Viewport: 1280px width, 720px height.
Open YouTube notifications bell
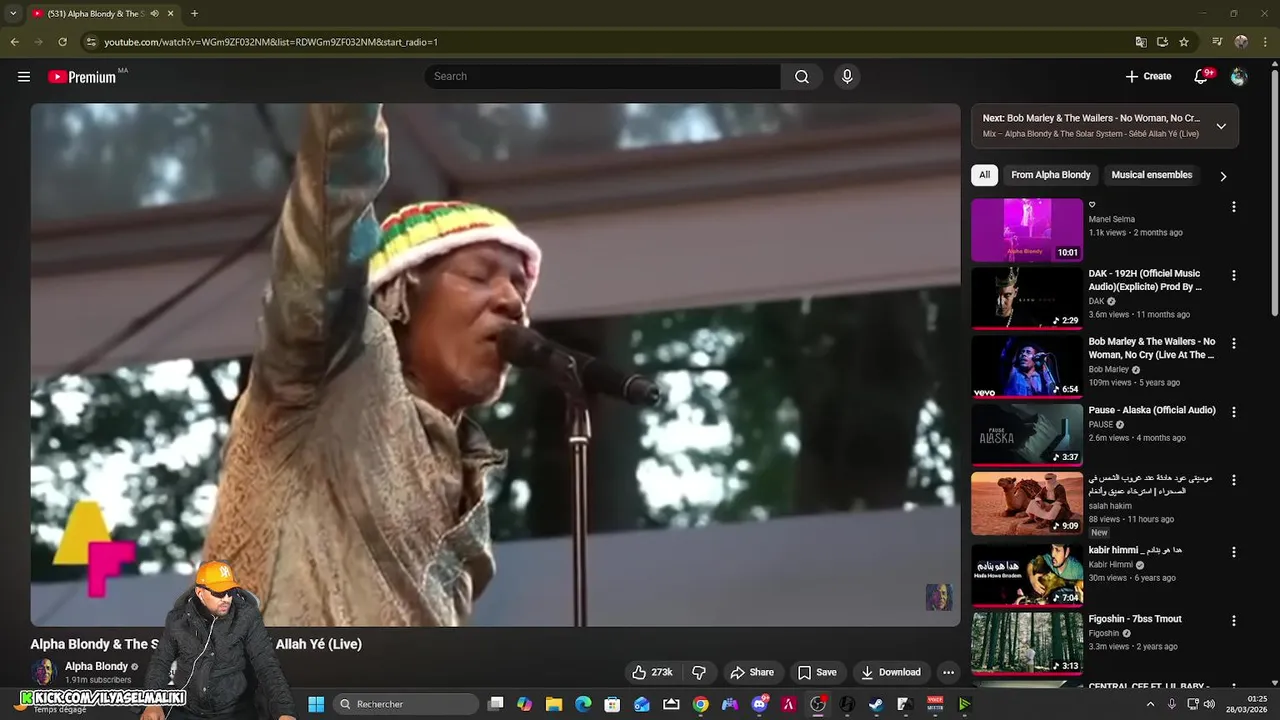1201,76
